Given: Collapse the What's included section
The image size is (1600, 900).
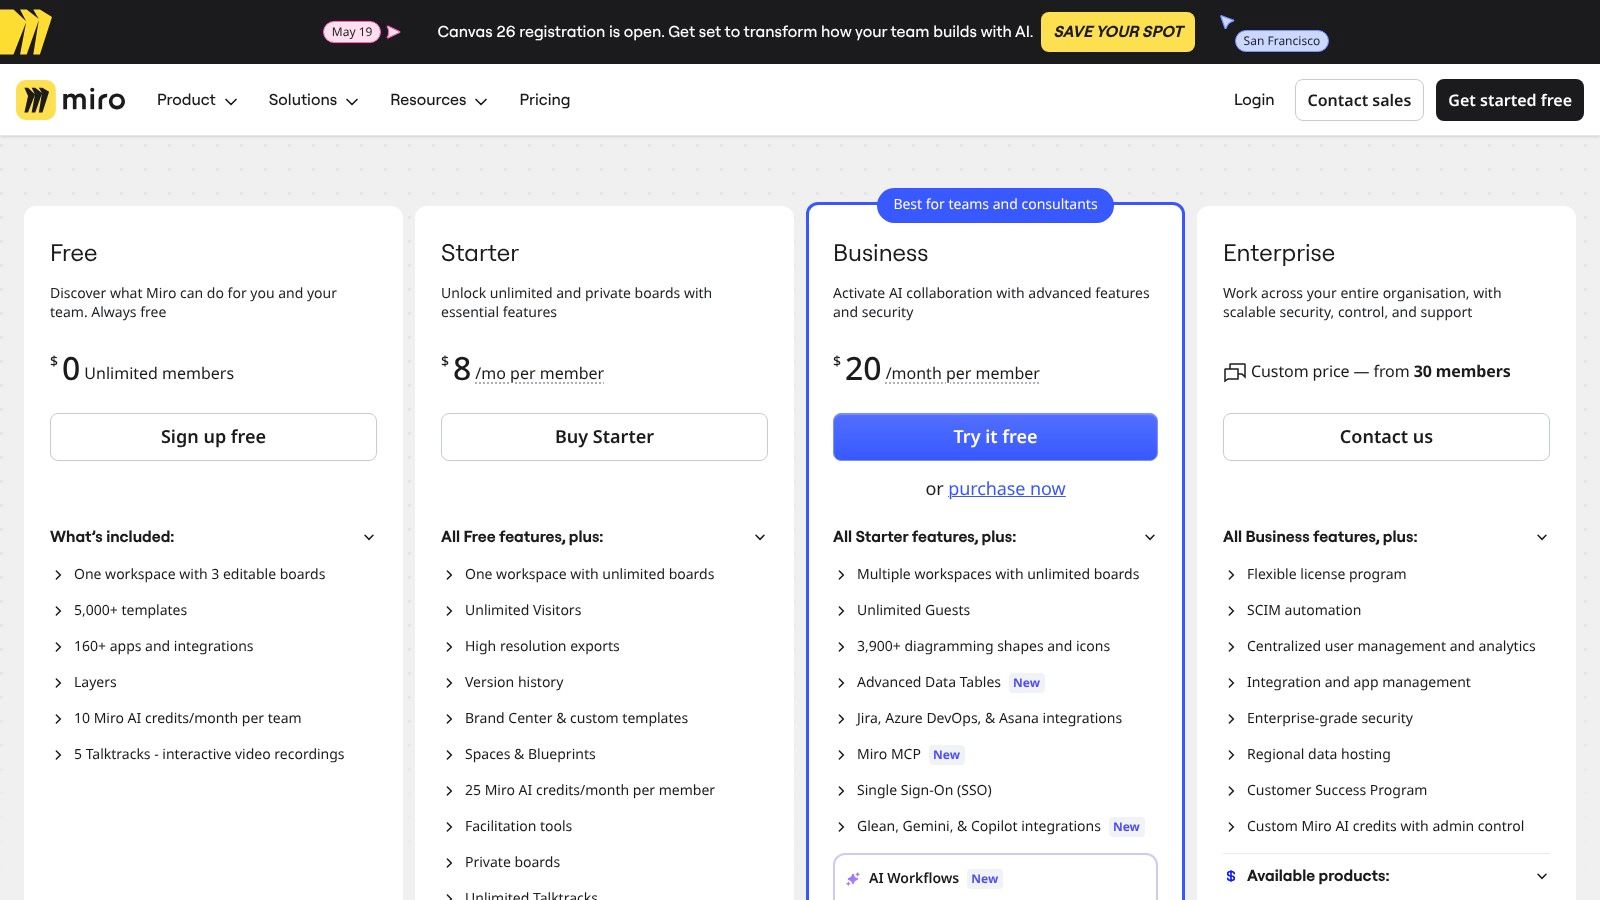Looking at the screenshot, I should coord(213,537).
